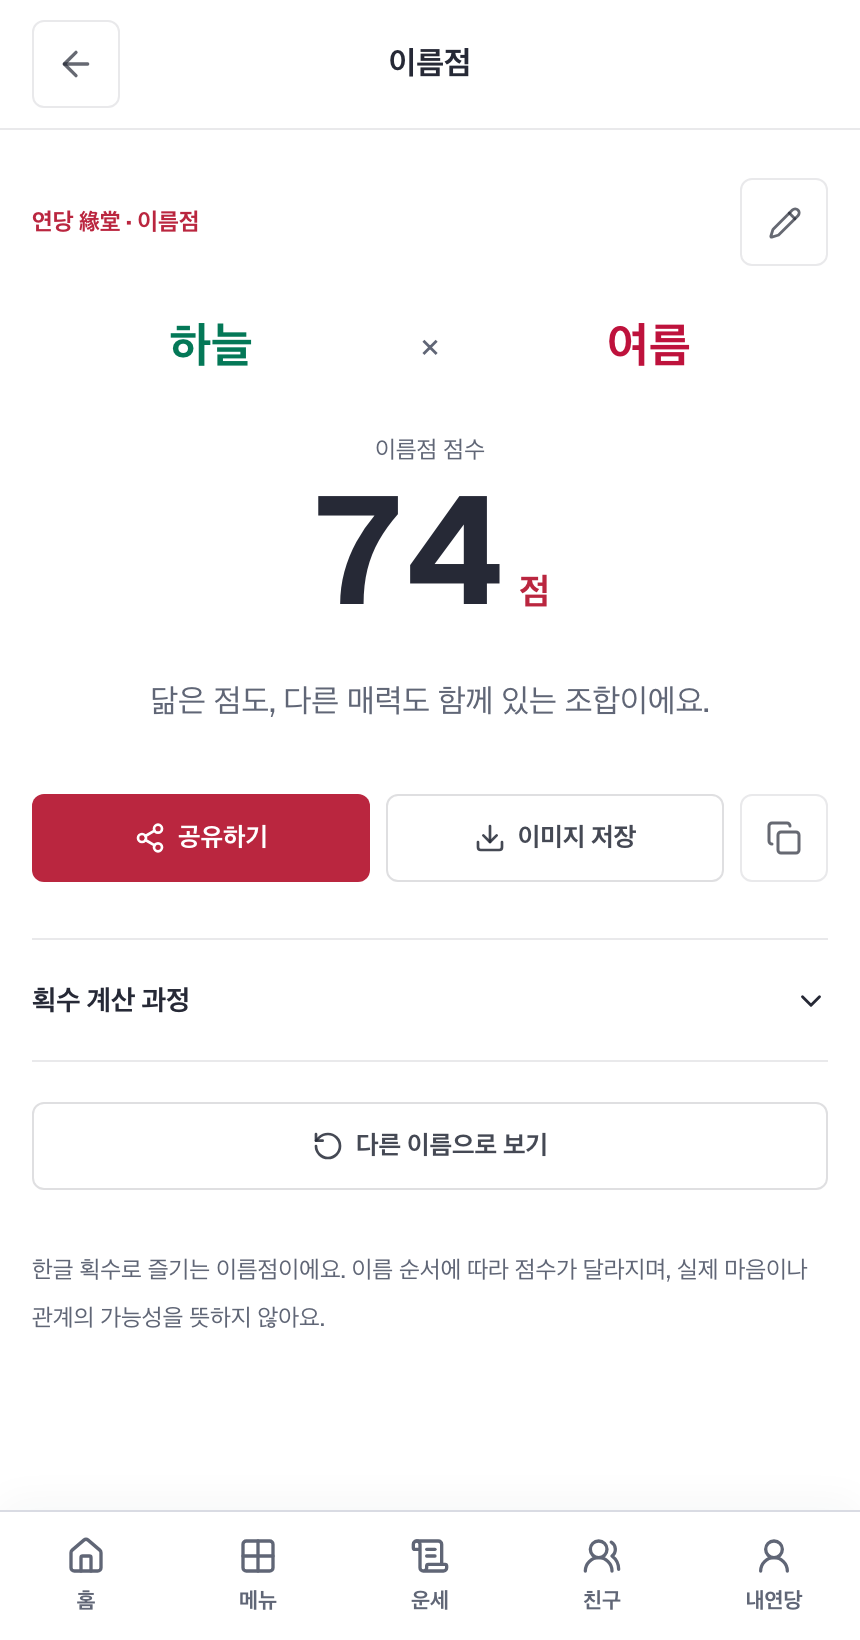Click the 74 score number

point(408,551)
